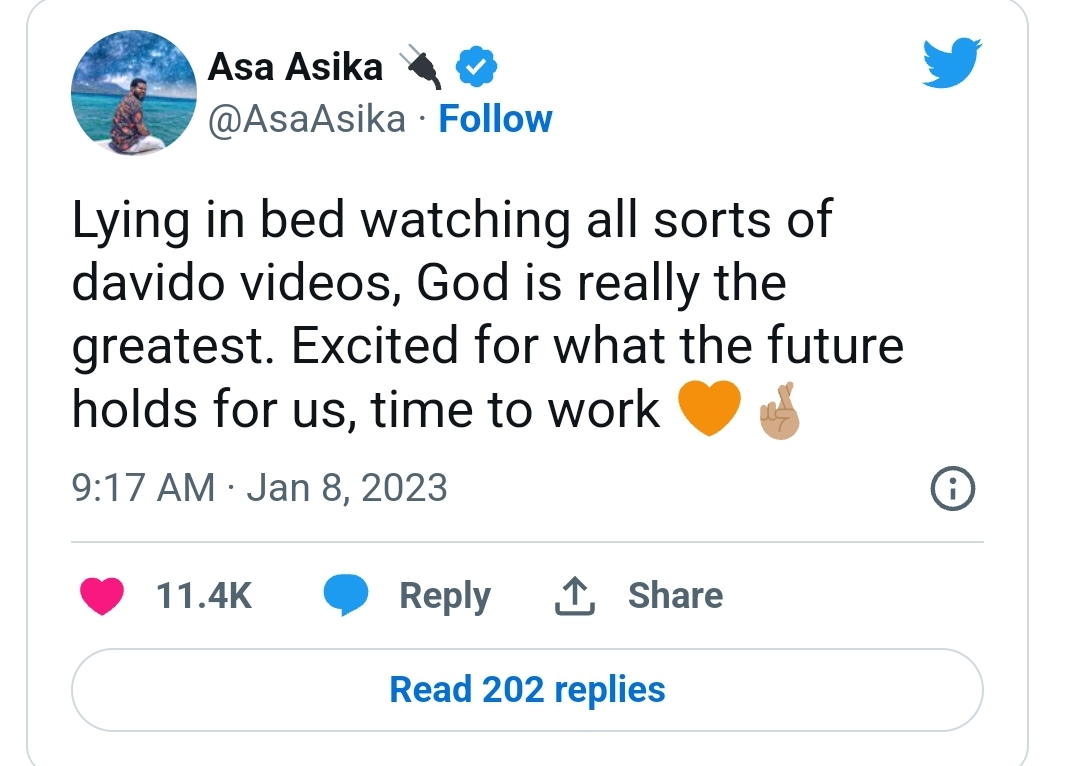This screenshot has width=1080, height=766.
Task: Click the Twitter bird logo
Action: (952, 63)
